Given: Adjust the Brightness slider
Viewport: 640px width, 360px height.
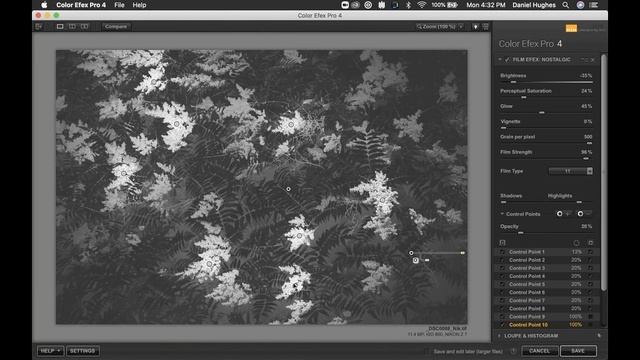Looking at the screenshot, I should 513,82.
